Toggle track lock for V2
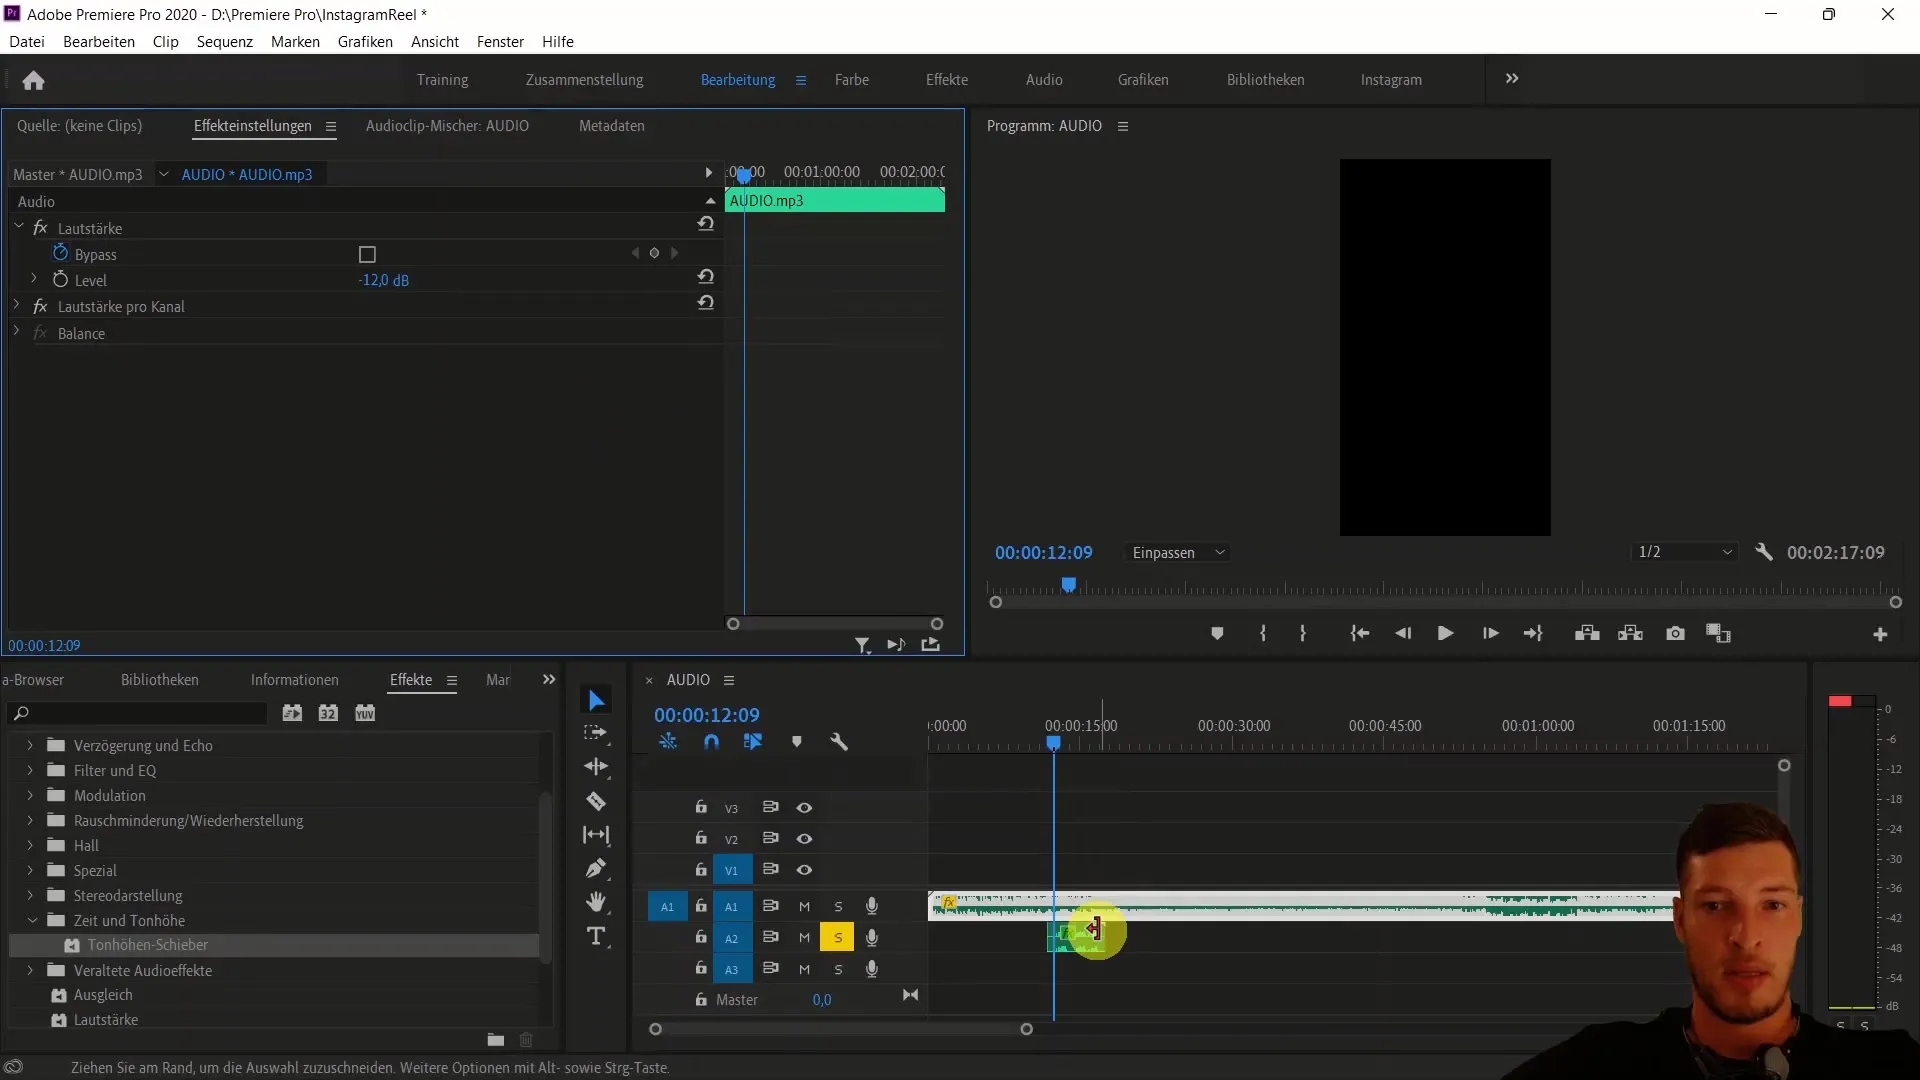This screenshot has height=1080, width=1920. point(701,838)
